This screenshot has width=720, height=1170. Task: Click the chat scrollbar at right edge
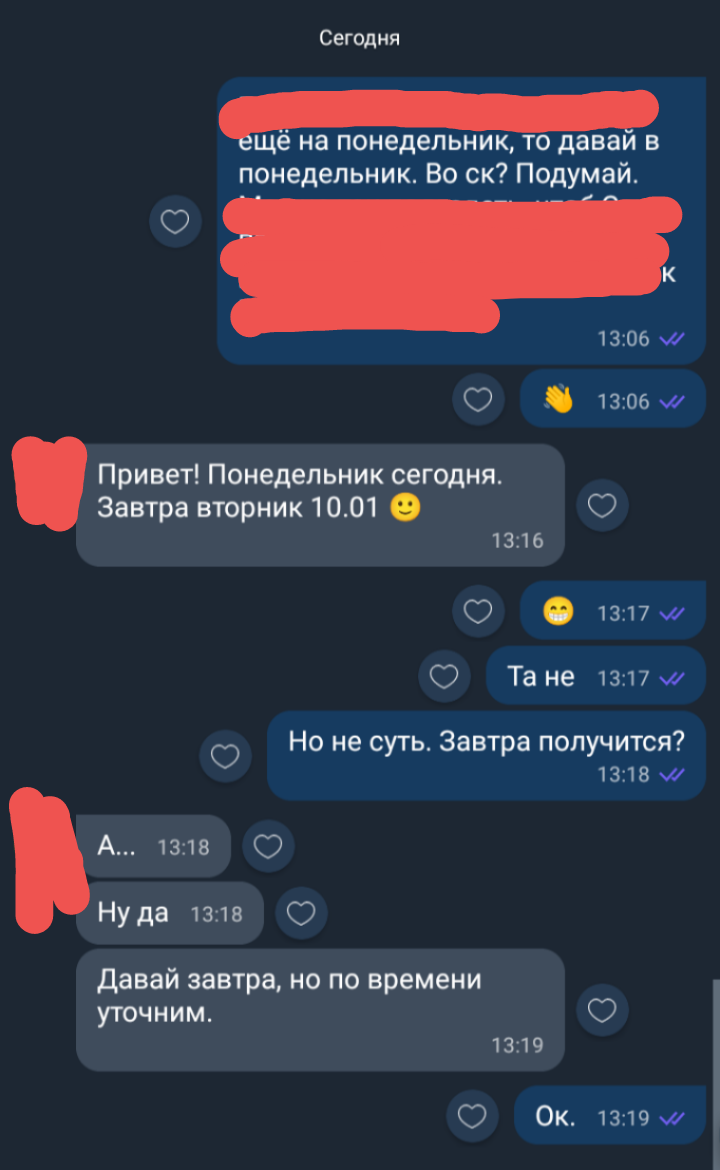click(x=716, y=1073)
